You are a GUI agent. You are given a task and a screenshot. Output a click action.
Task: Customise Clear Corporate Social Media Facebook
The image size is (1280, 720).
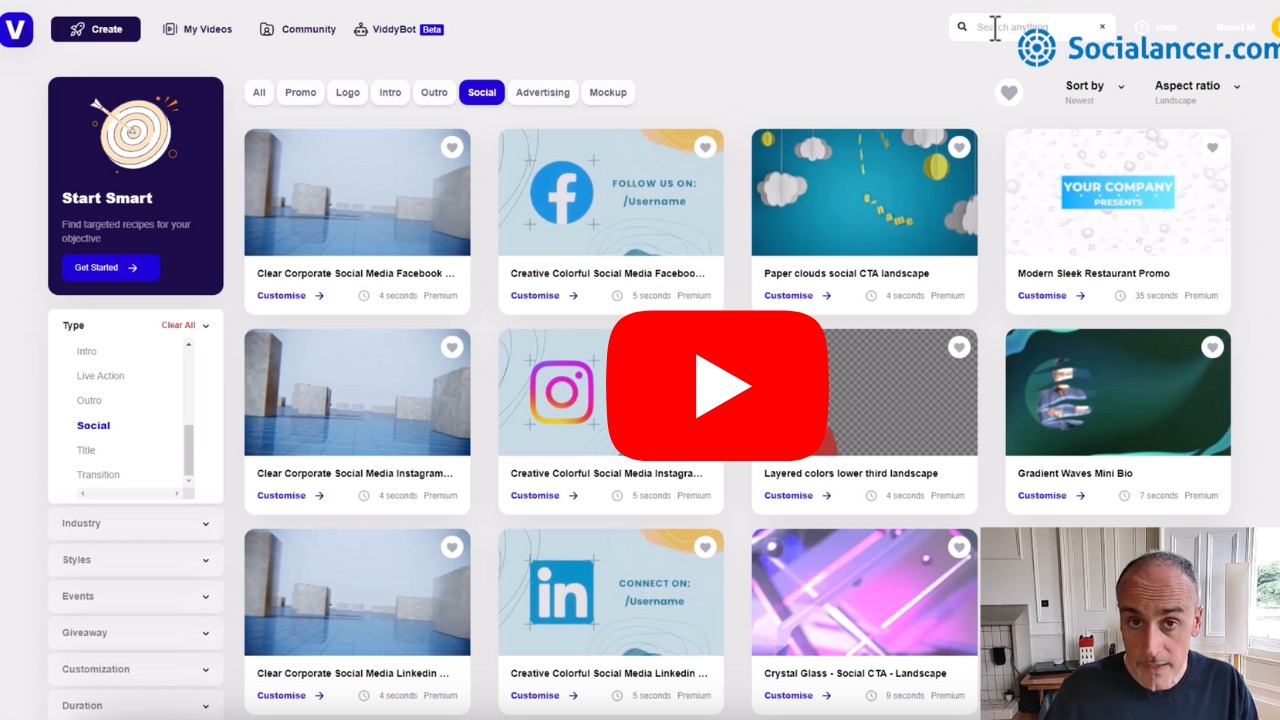(290, 295)
